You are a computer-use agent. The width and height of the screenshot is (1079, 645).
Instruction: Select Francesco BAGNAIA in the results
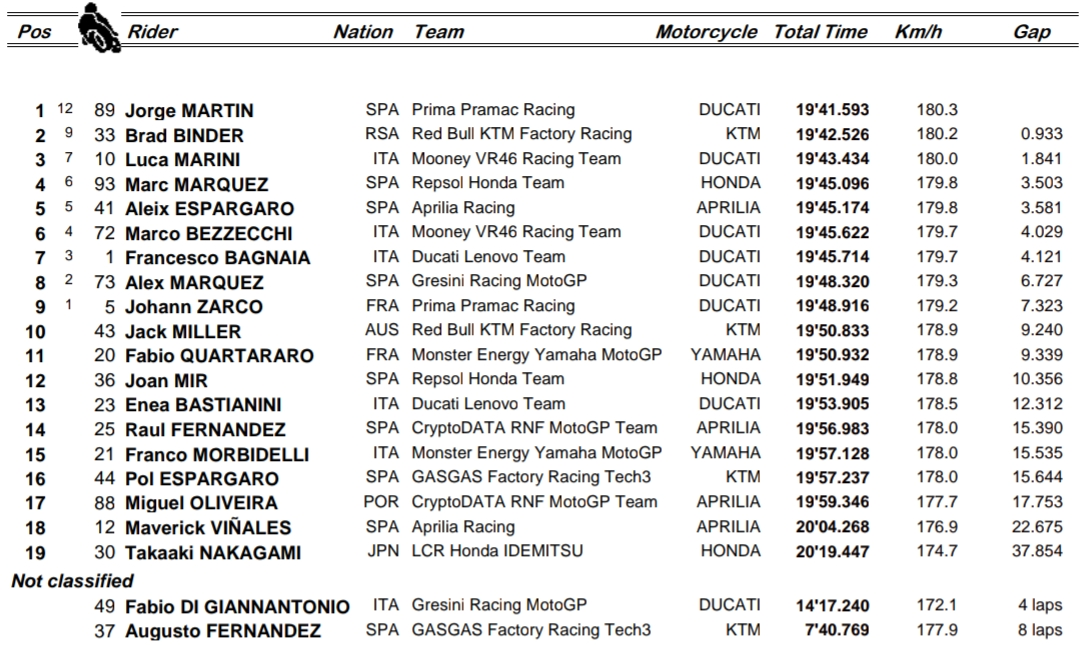[217, 258]
